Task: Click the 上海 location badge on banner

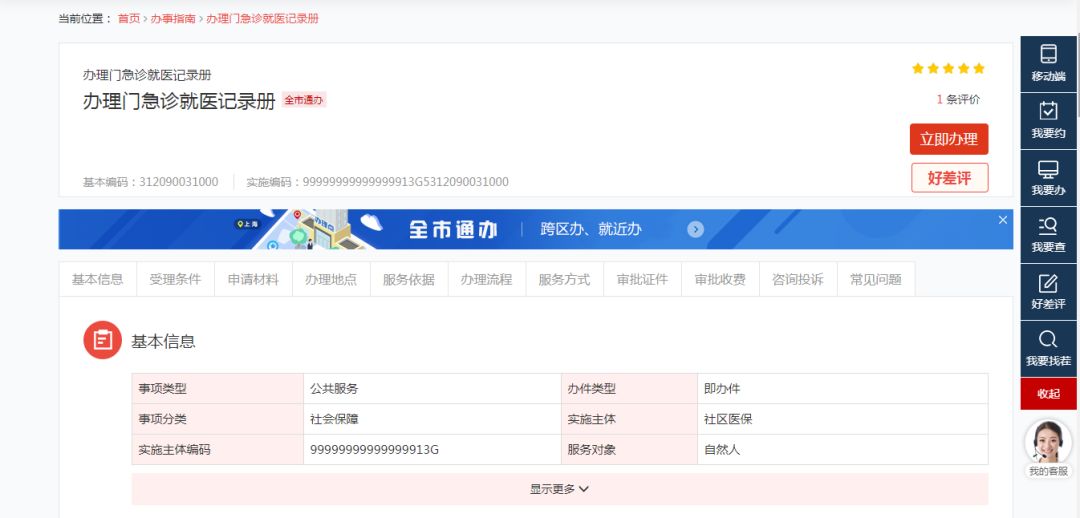Action: (248, 224)
